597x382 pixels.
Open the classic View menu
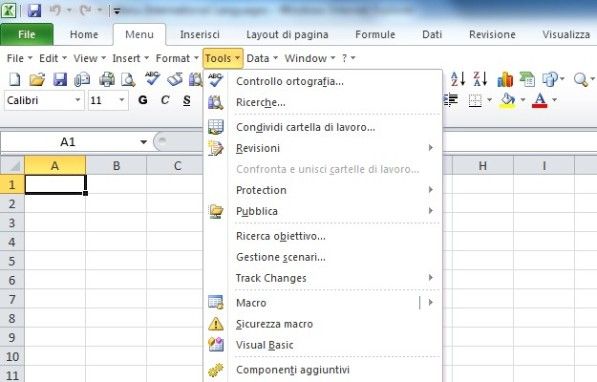89,58
